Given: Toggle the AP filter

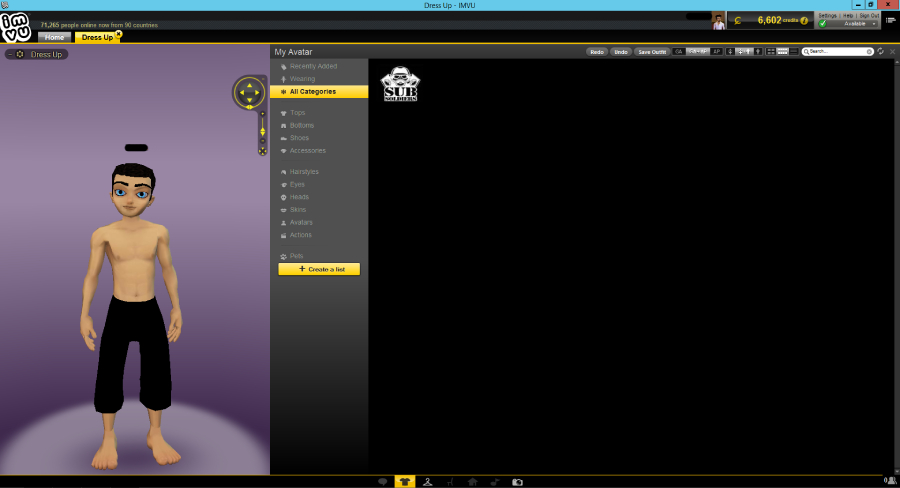Looking at the screenshot, I should click(716, 52).
